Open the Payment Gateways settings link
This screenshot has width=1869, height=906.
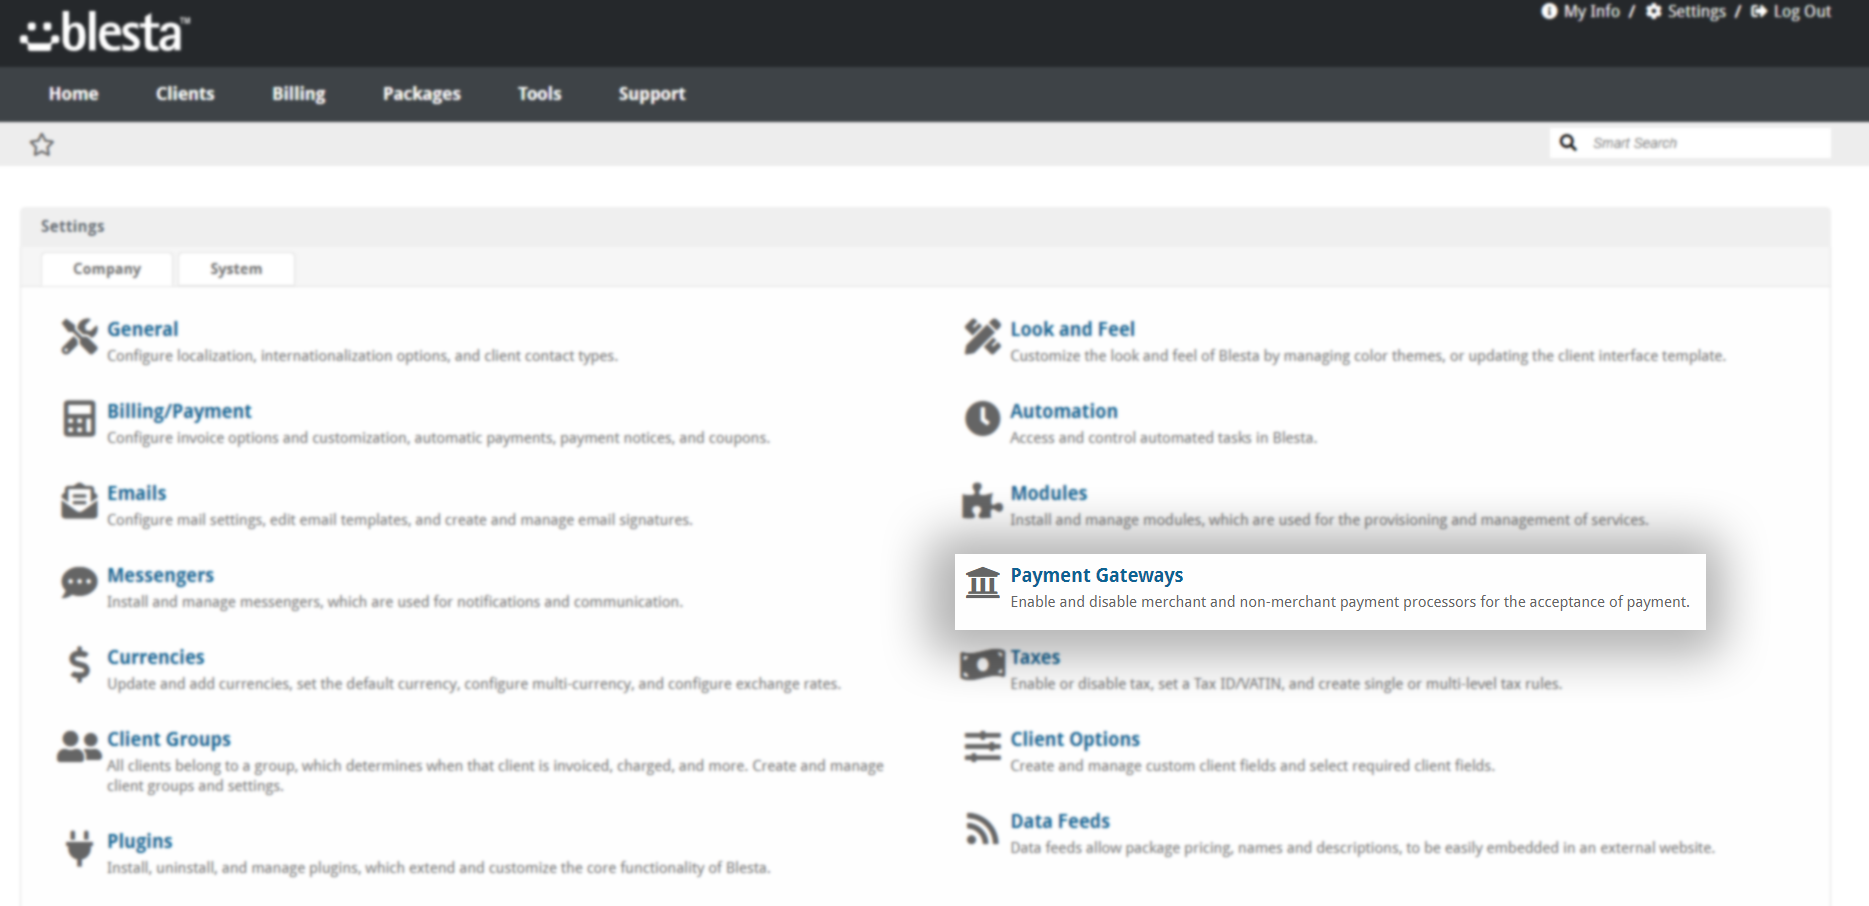click(1096, 575)
